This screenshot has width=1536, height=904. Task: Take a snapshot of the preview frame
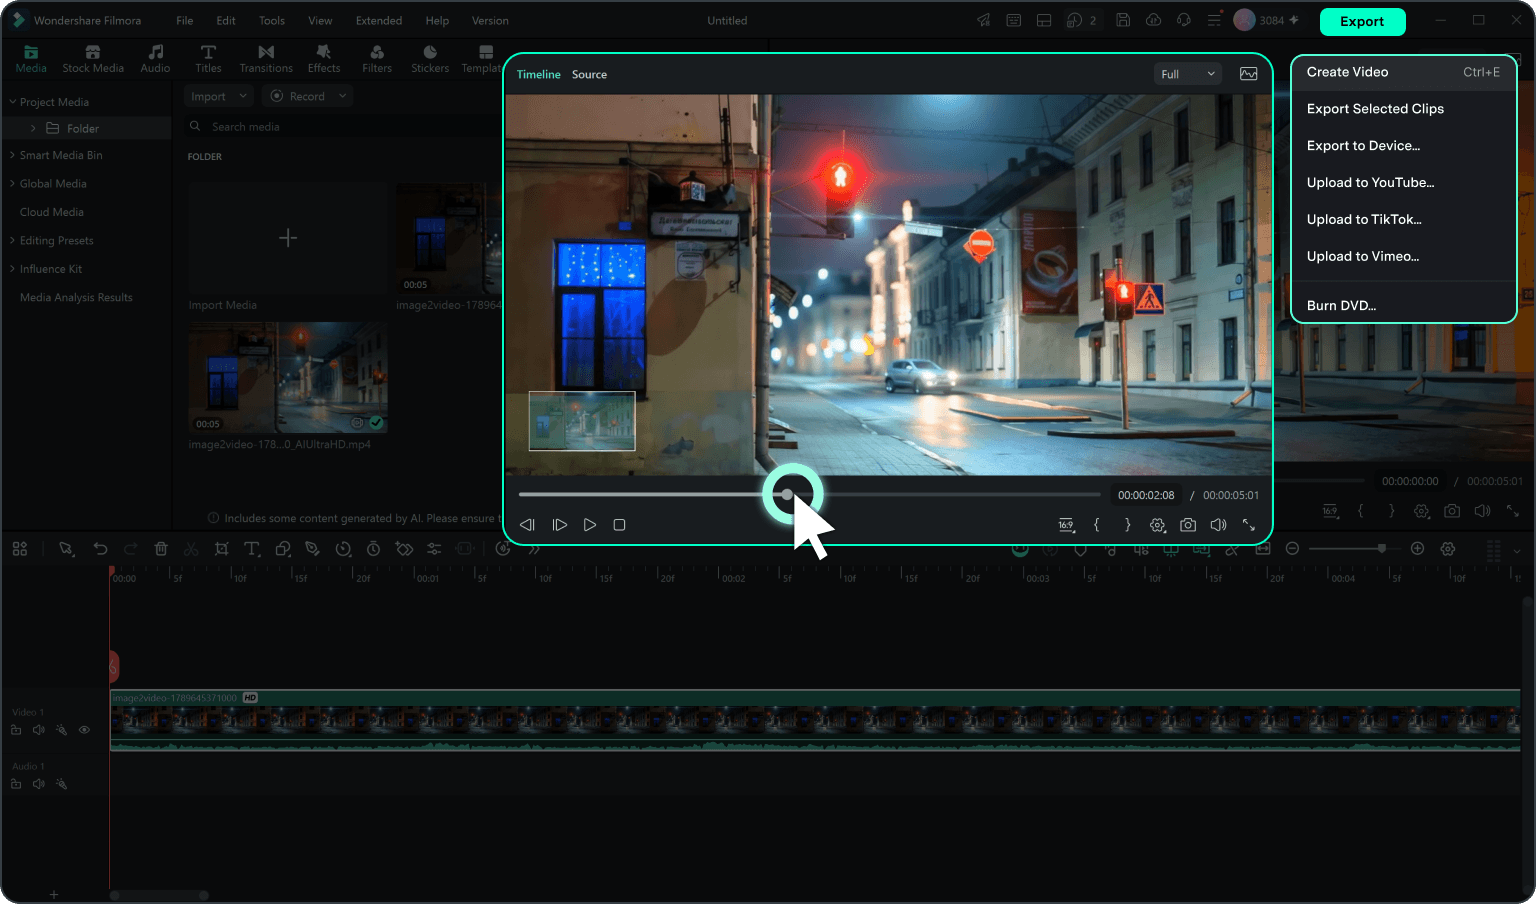pyautogui.click(x=1188, y=525)
